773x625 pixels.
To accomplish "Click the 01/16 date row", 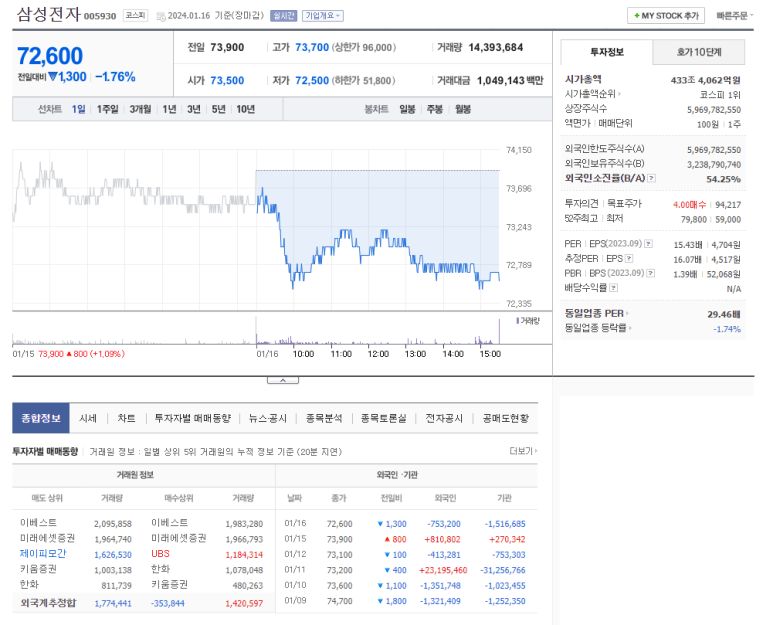I will pyautogui.click(x=295, y=523).
